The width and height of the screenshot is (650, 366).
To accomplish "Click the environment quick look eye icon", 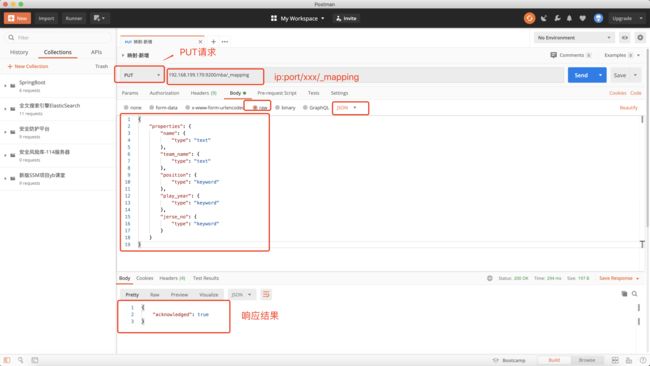I will (x=625, y=38).
